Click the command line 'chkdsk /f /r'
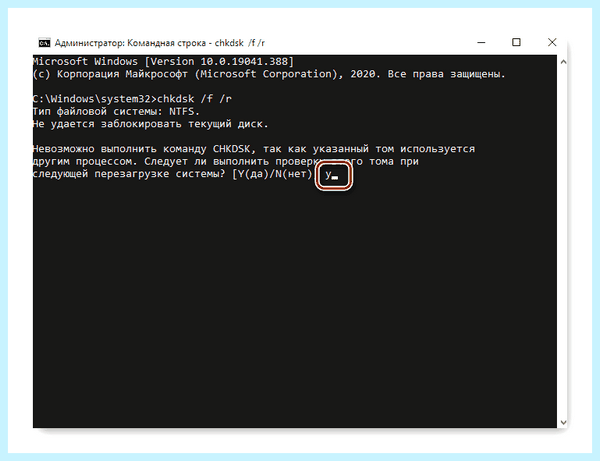600x461 pixels. (194, 99)
